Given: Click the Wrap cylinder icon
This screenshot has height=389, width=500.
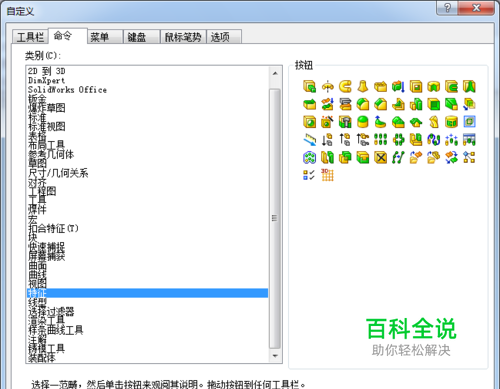Looking at the screenshot, I should [x=451, y=122].
